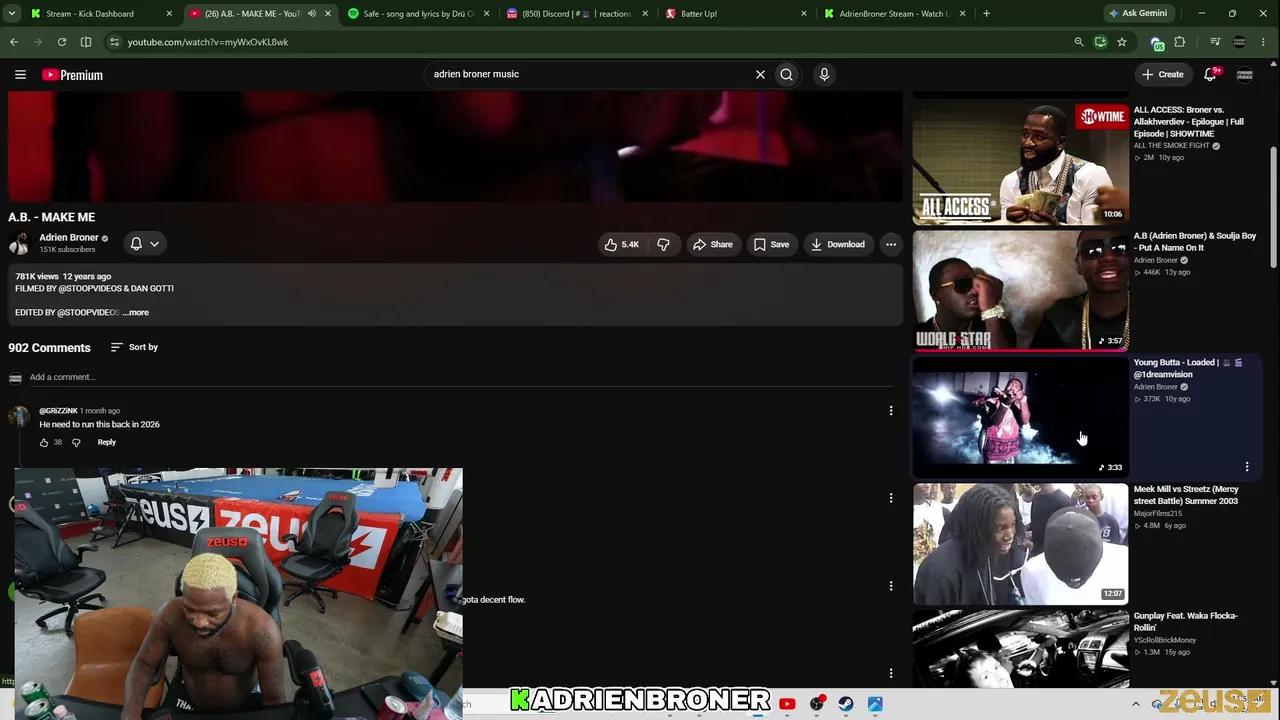Open the tab search dropdown arrow
The height and width of the screenshot is (720, 1280).
pos(13,14)
